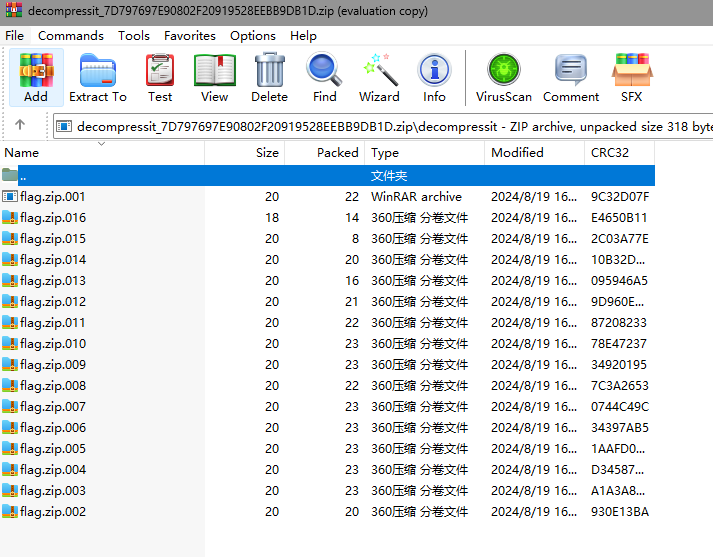Select file flag.zip.007

pyautogui.click(x=53, y=406)
